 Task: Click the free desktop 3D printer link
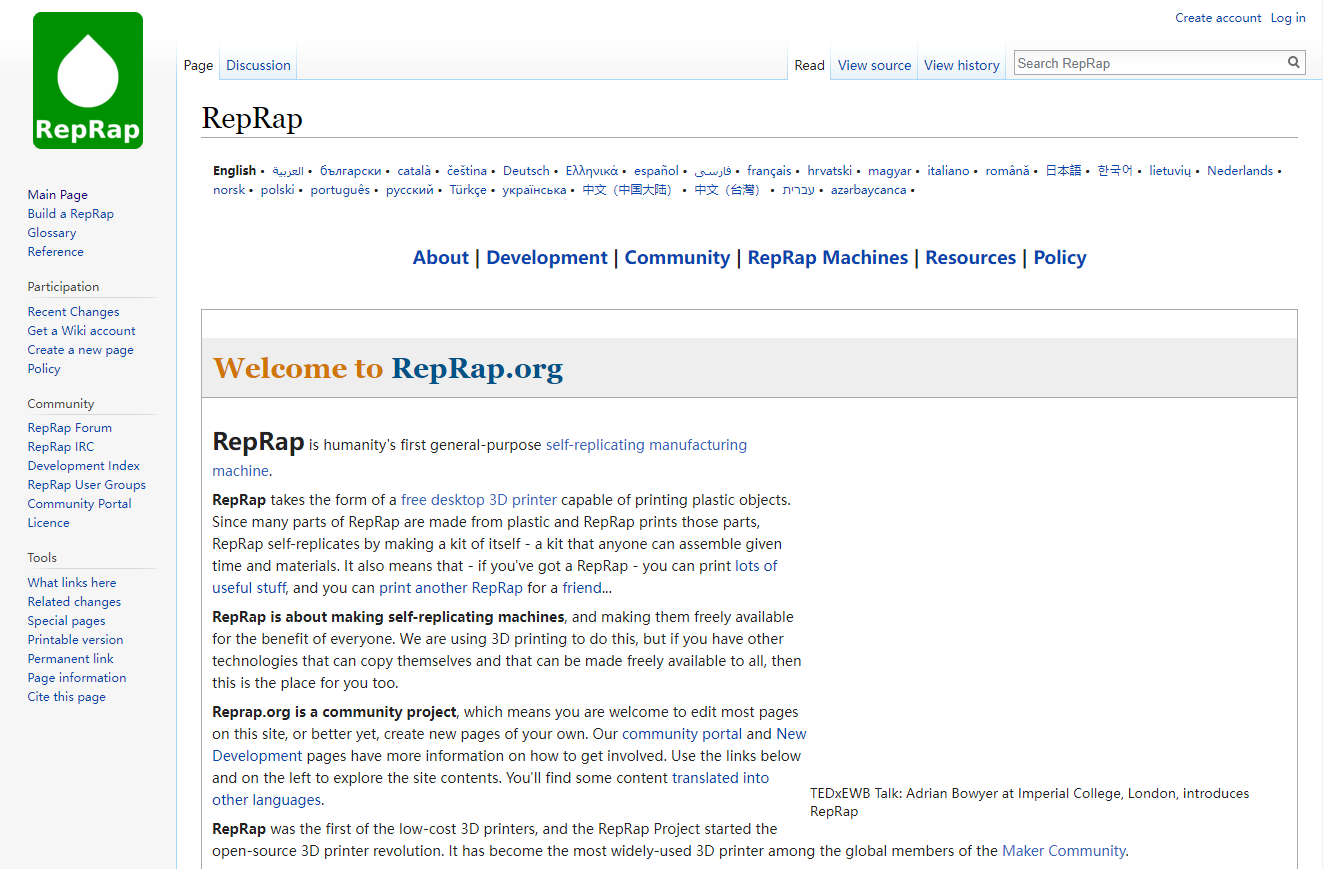478,499
